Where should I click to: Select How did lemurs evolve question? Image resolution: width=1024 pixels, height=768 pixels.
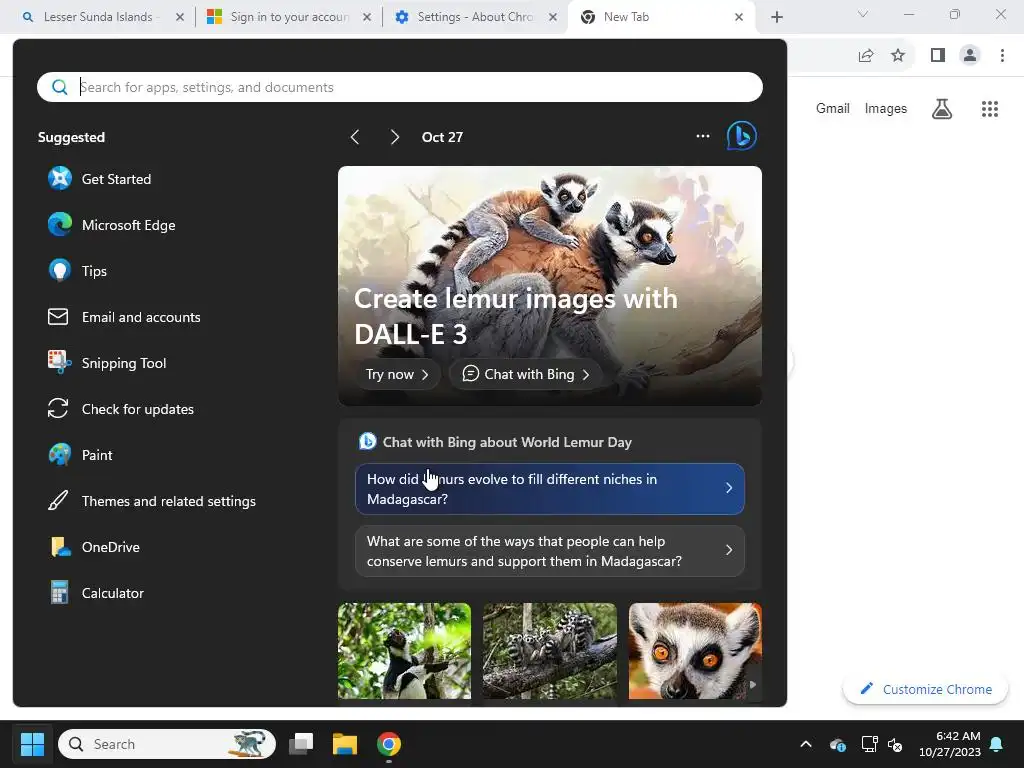(x=549, y=488)
